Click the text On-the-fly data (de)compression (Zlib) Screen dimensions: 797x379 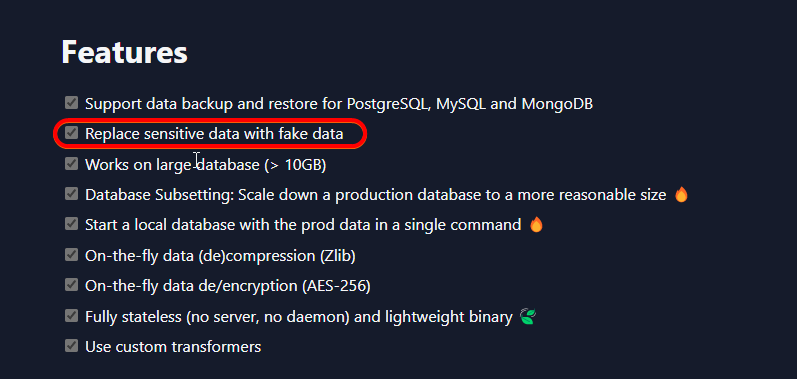(220, 256)
